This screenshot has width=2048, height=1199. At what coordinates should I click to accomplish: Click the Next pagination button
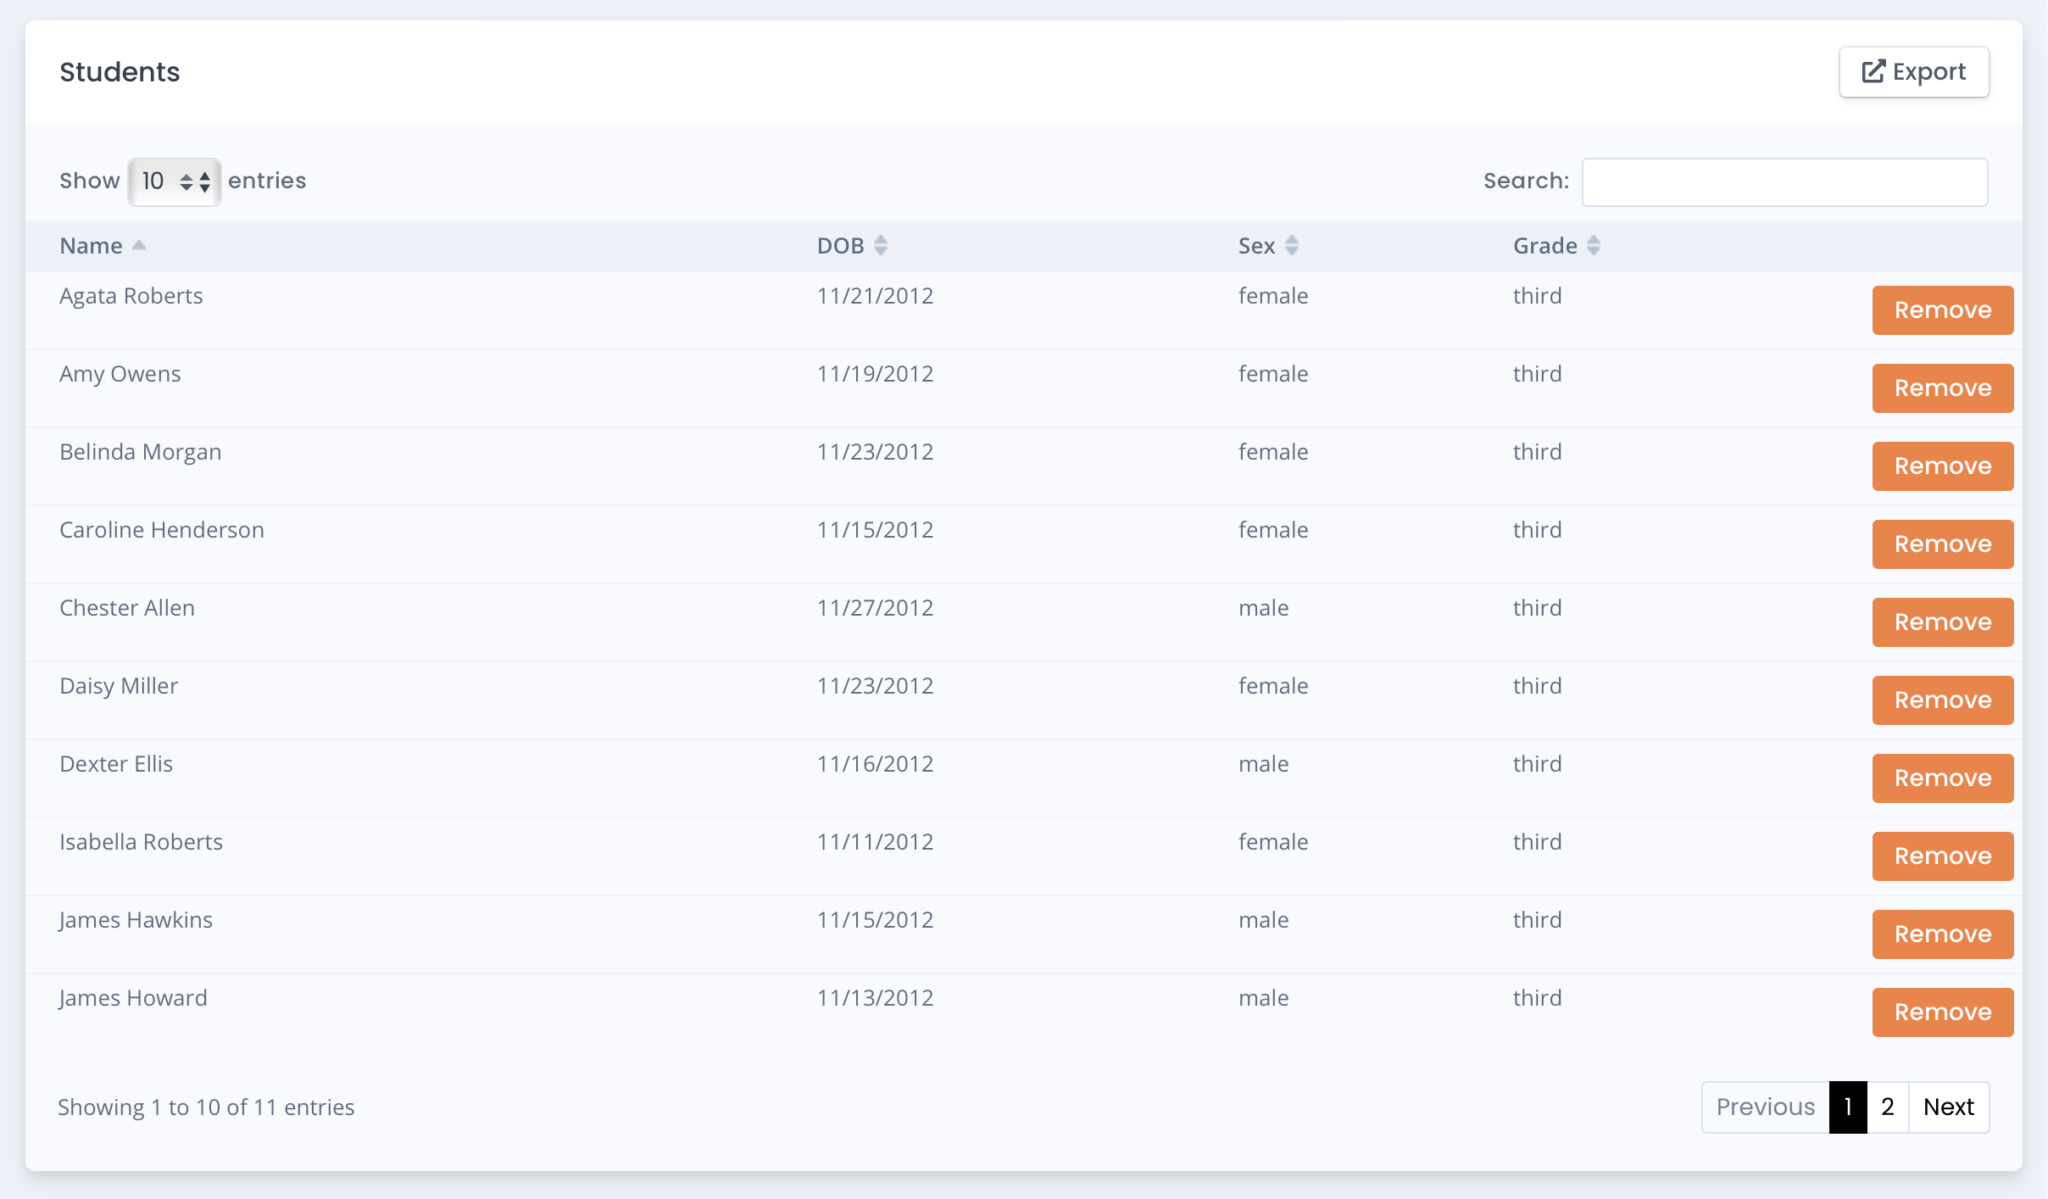tap(1948, 1107)
